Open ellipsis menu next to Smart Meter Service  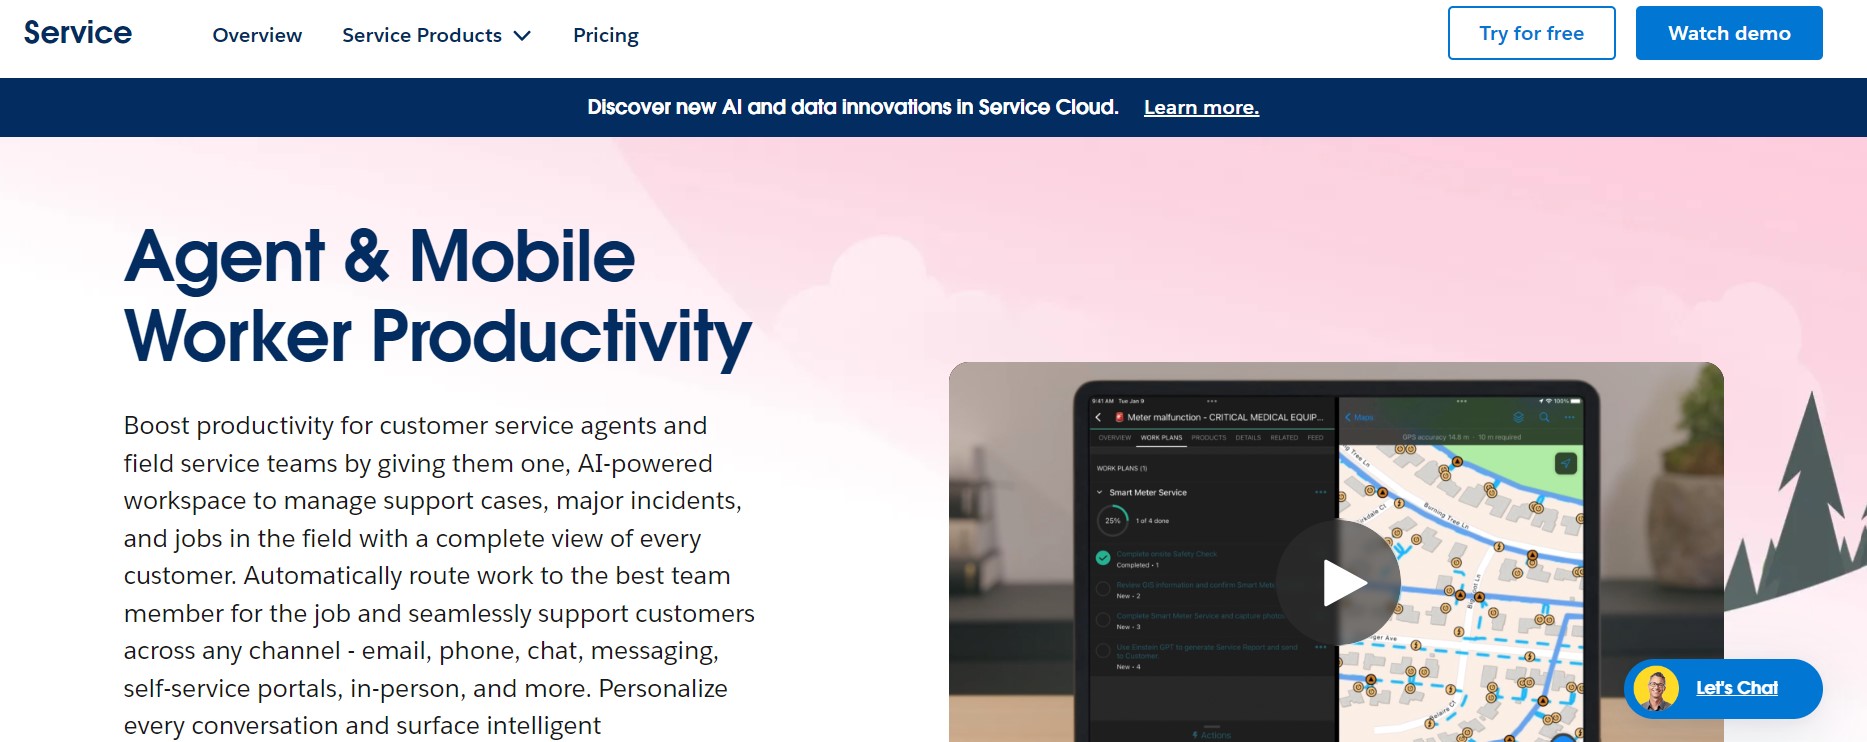pyautogui.click(x=1320, y=492)
